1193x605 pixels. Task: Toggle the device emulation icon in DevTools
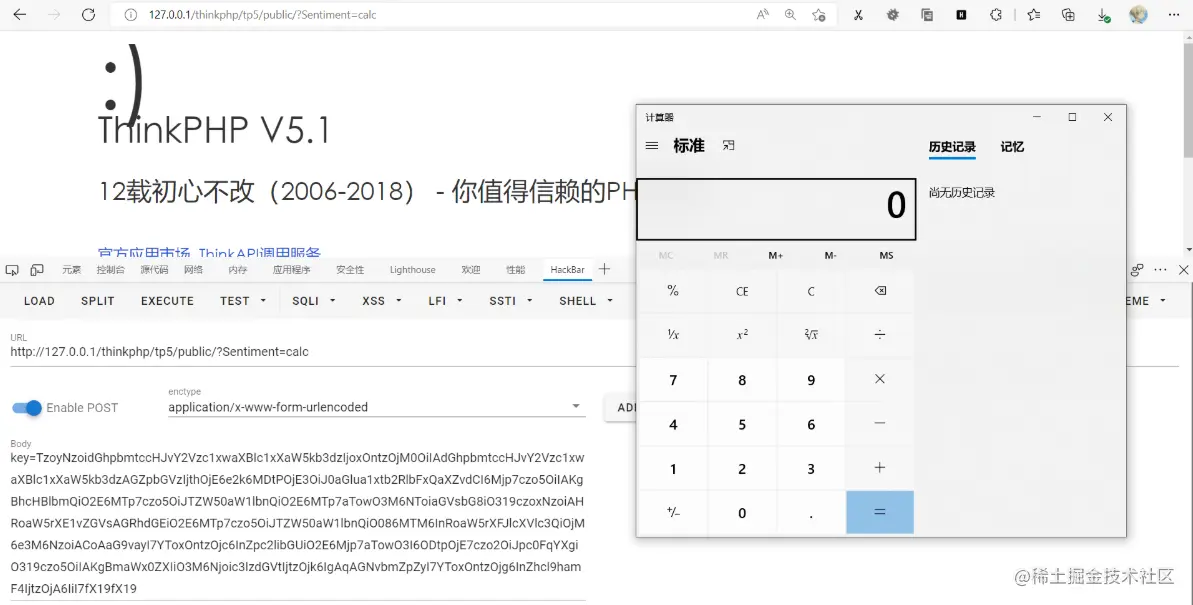37,269
